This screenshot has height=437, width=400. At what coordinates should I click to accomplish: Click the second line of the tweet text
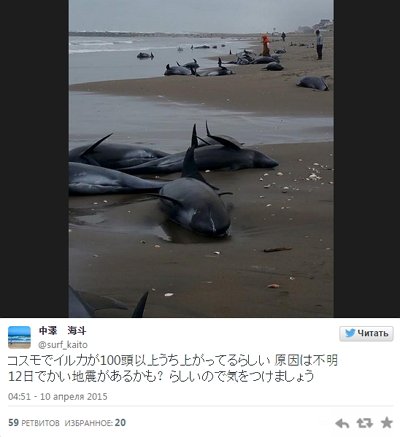point(161,376)
